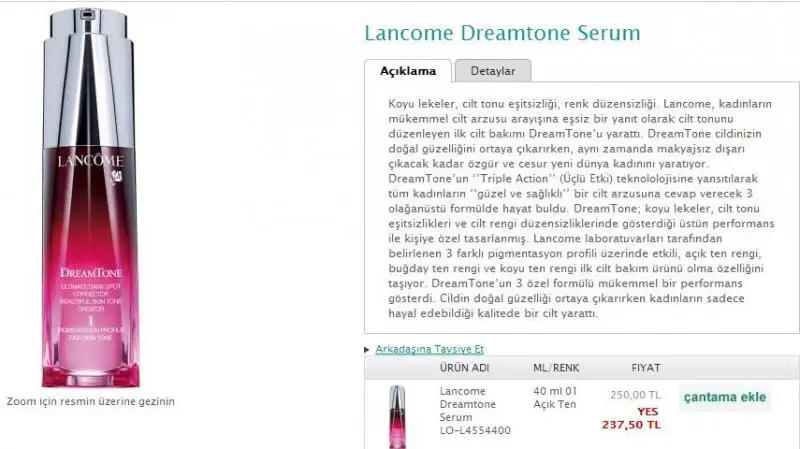Click the discounted price 237,50 TL

[631, 425]
